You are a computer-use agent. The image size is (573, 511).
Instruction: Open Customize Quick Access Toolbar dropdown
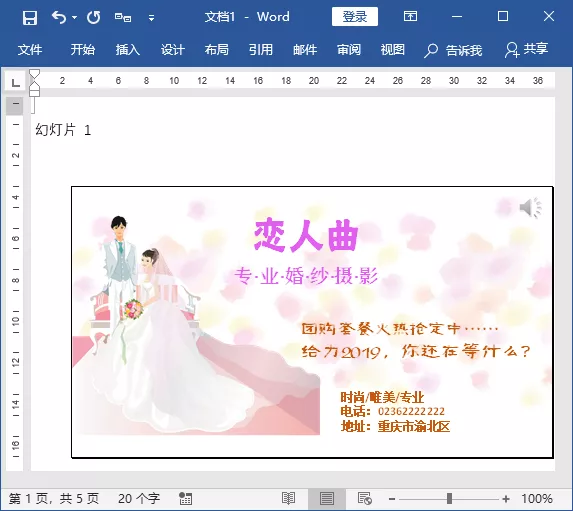click(151, 18)
